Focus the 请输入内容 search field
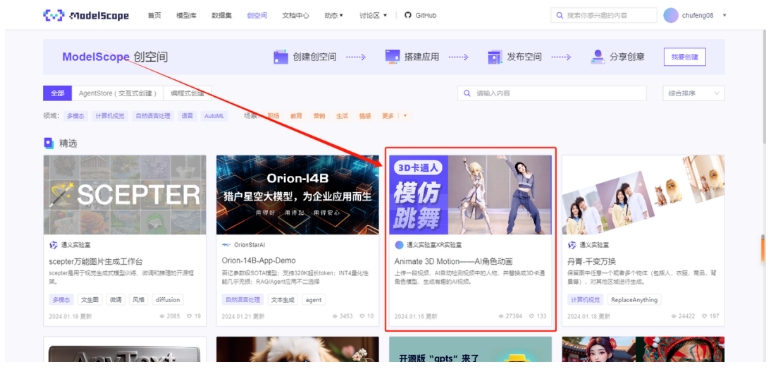 click(x=551, y=93)
